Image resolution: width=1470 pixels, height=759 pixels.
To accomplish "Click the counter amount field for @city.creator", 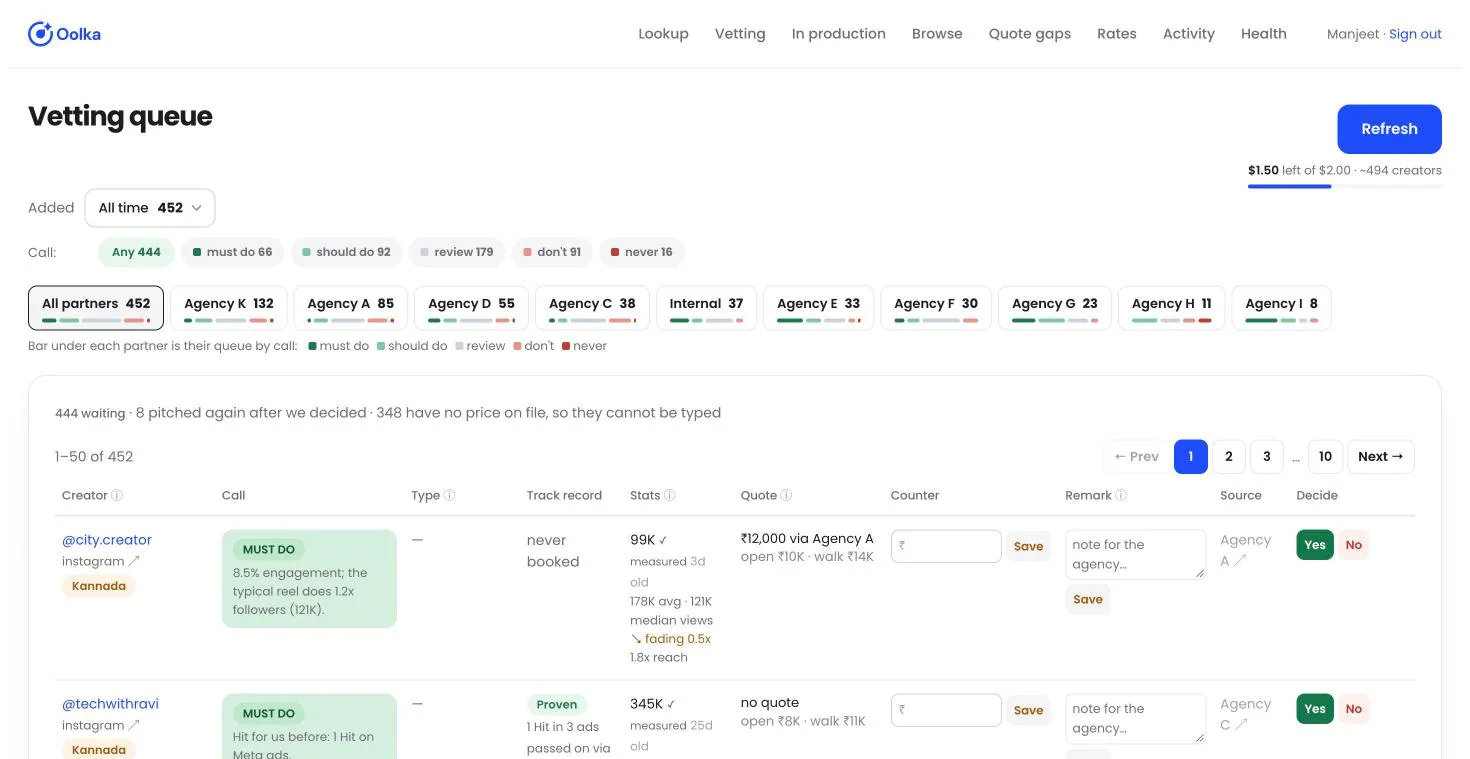I will point(946,546).
